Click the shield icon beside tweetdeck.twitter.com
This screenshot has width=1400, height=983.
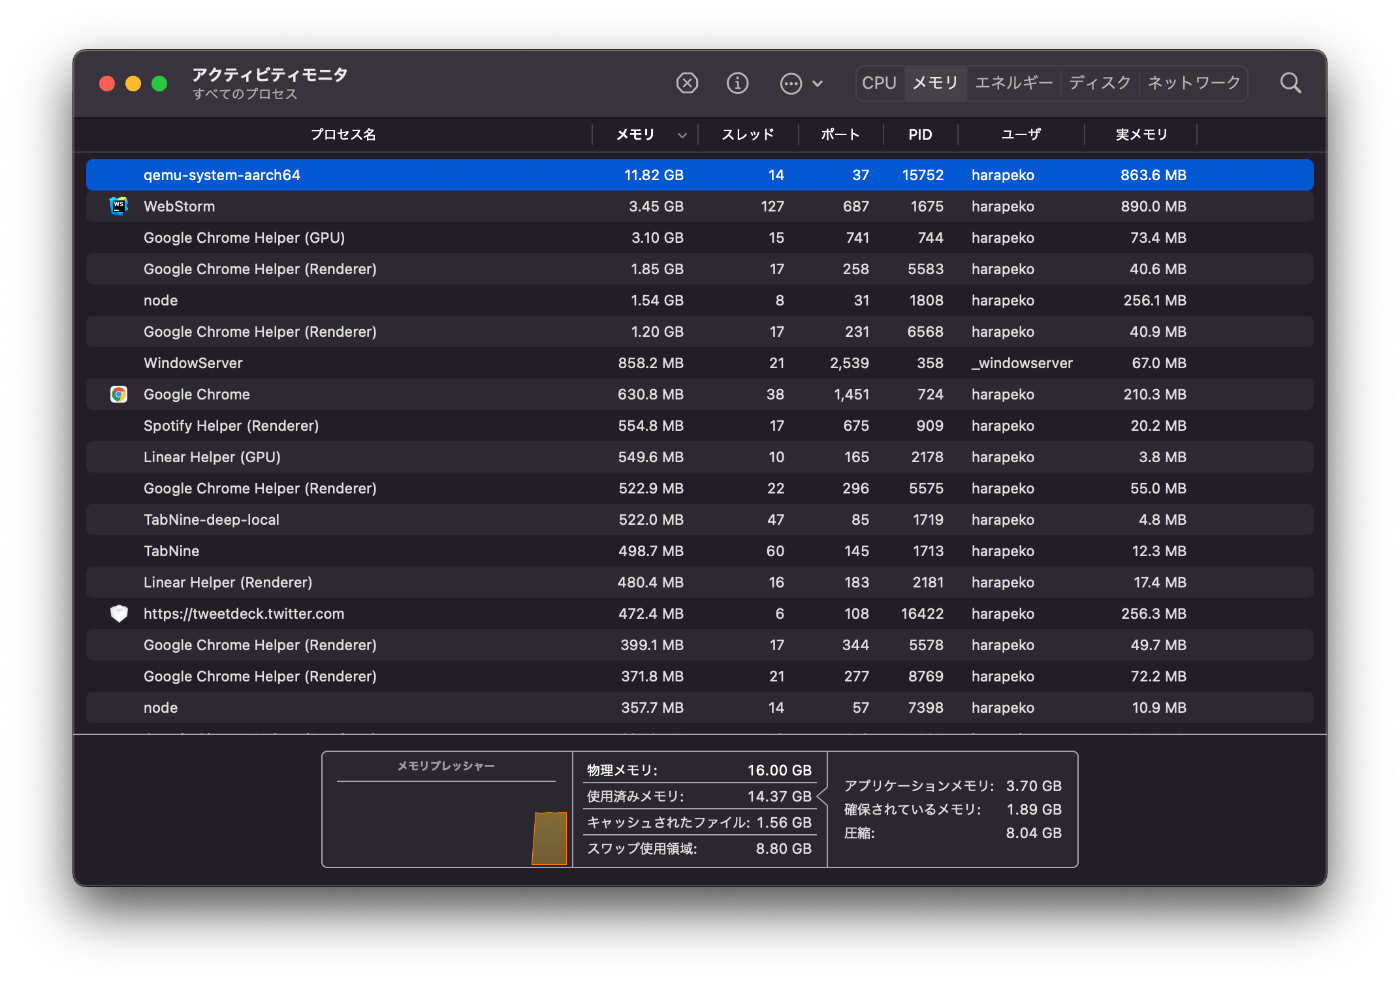pyautogui.click(x=119, y=614)
